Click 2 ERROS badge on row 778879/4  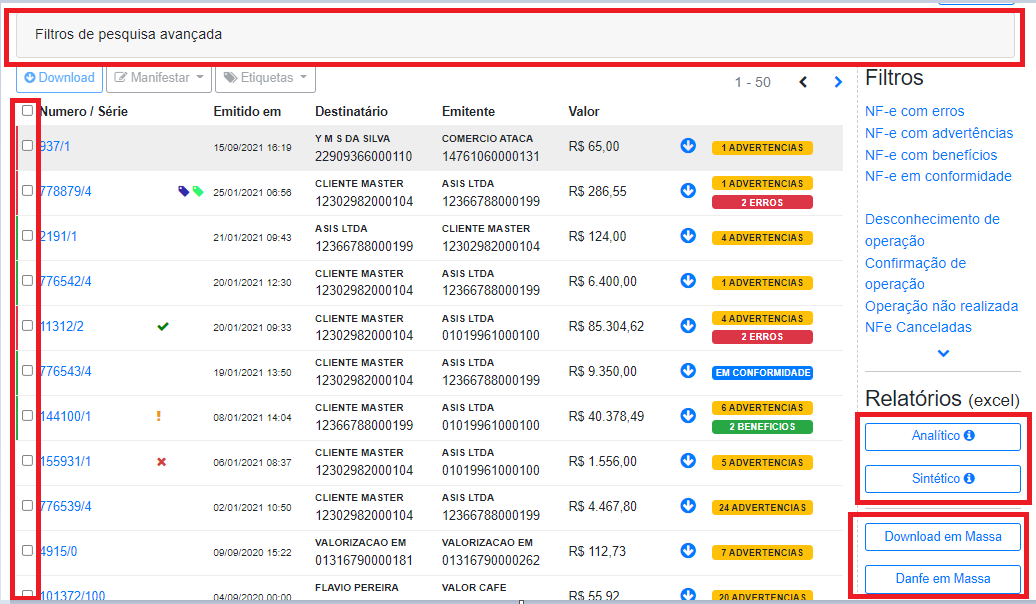762,202
